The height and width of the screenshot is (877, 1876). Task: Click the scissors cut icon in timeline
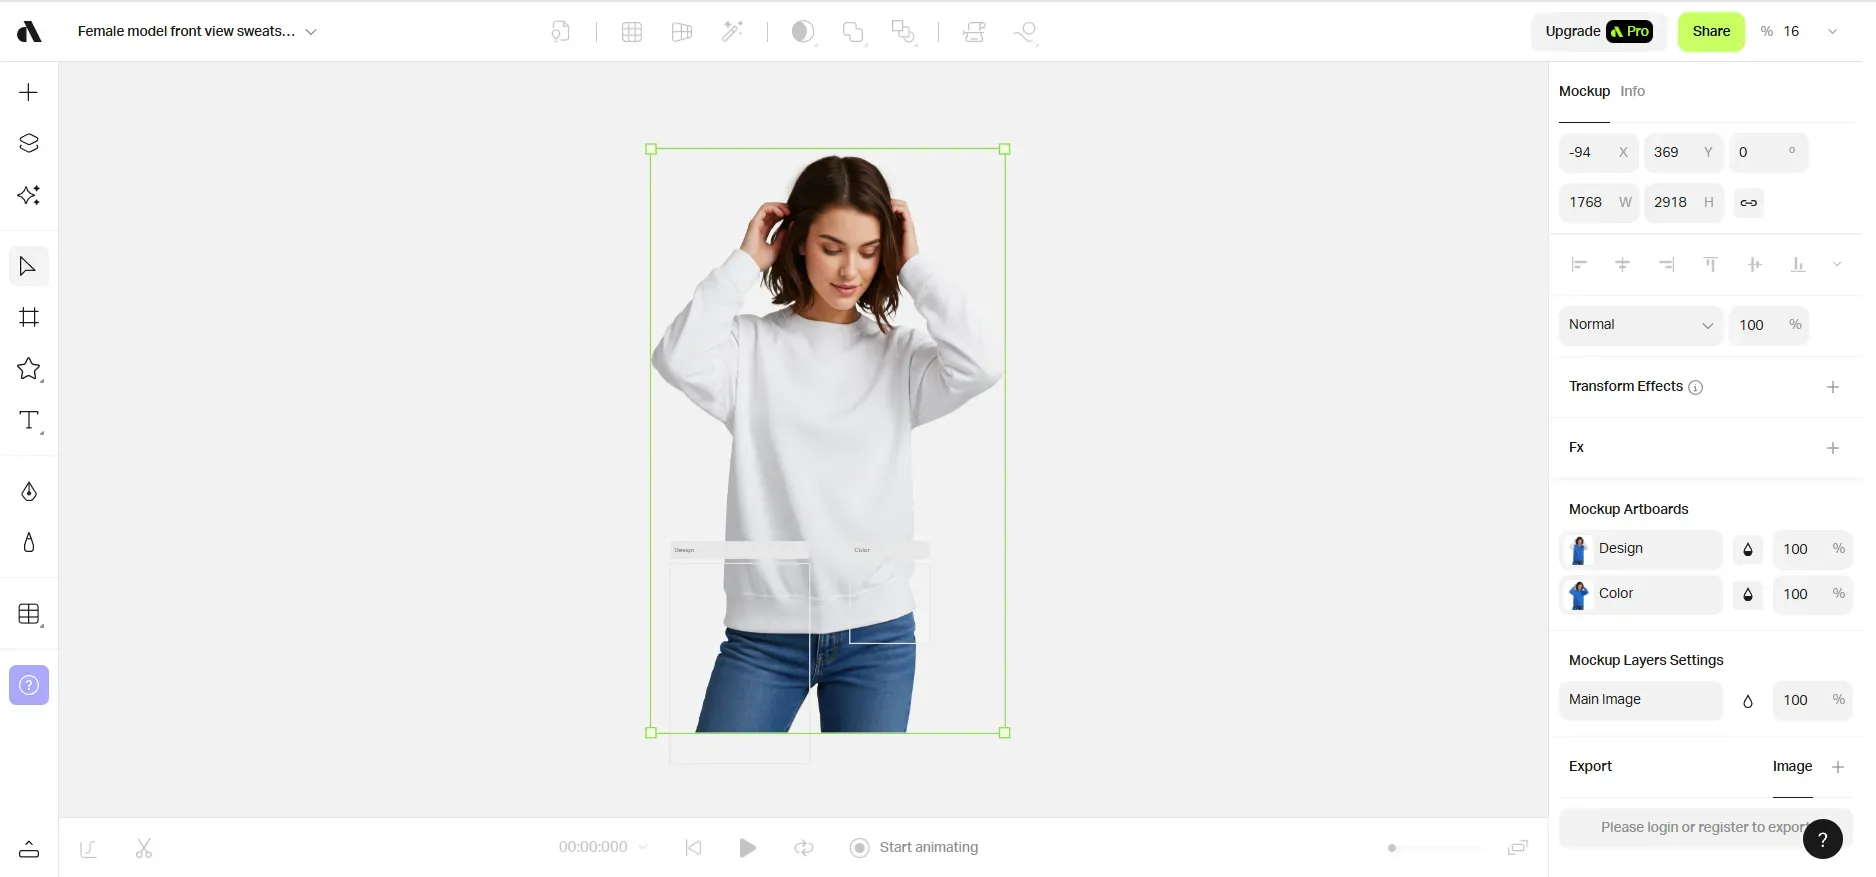click(x=144, y=848)
